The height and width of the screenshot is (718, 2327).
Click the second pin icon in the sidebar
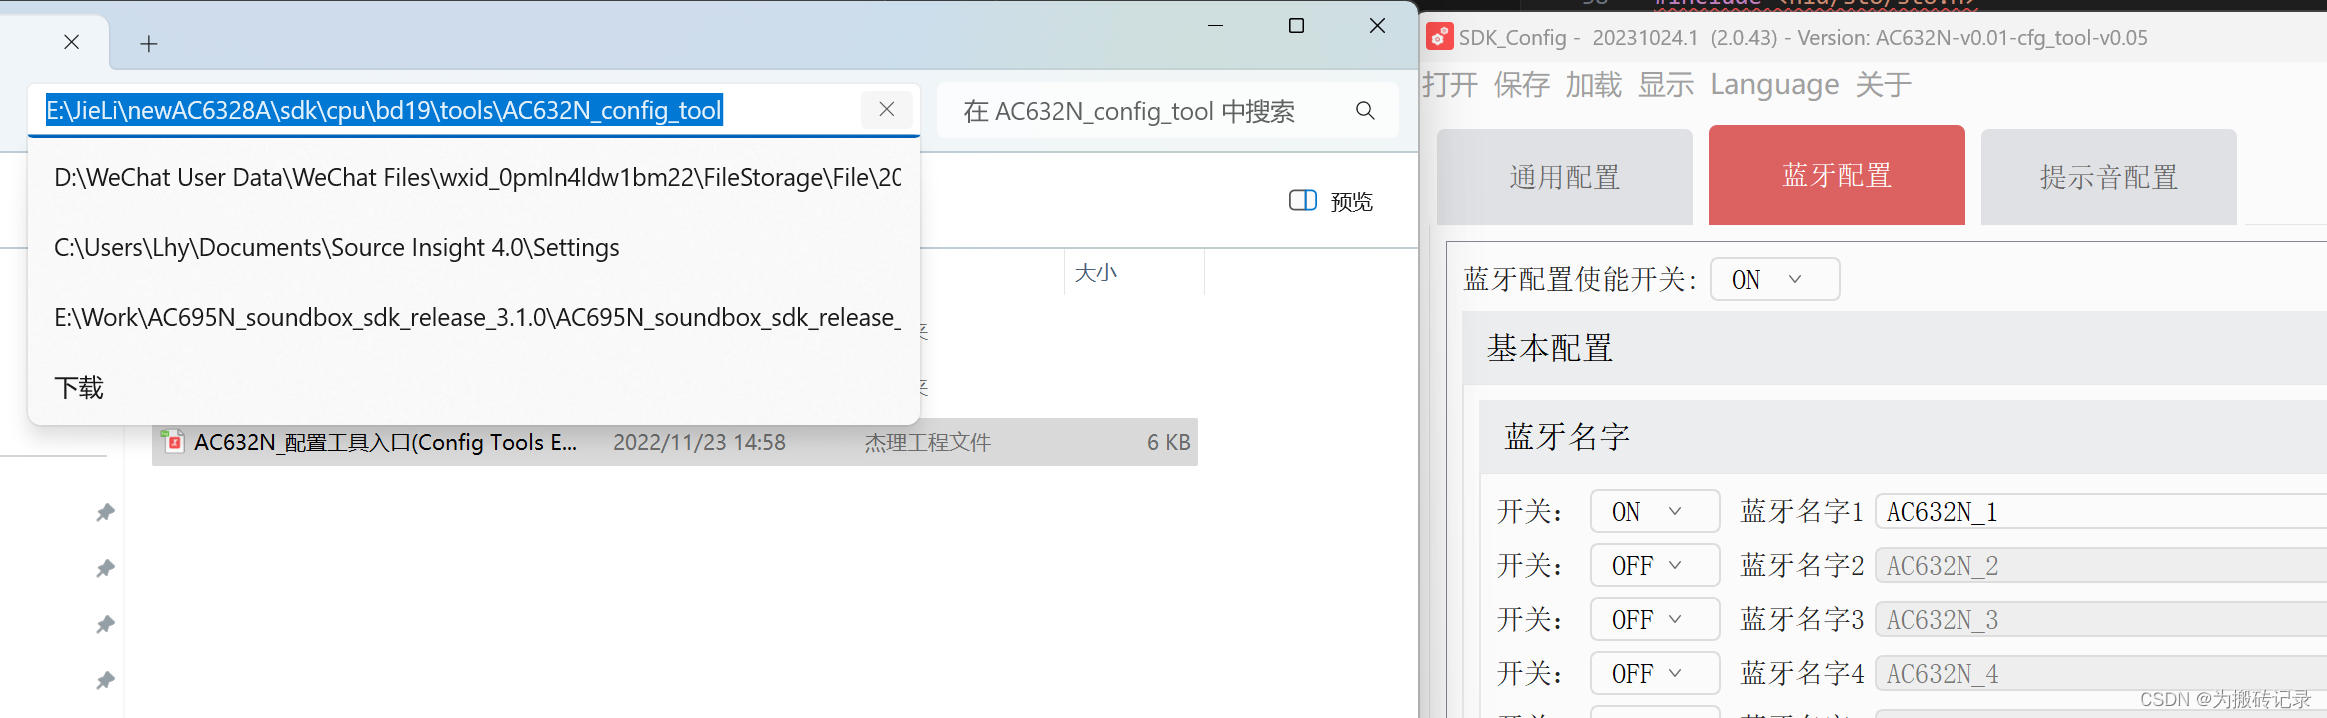tap(105, 568)
